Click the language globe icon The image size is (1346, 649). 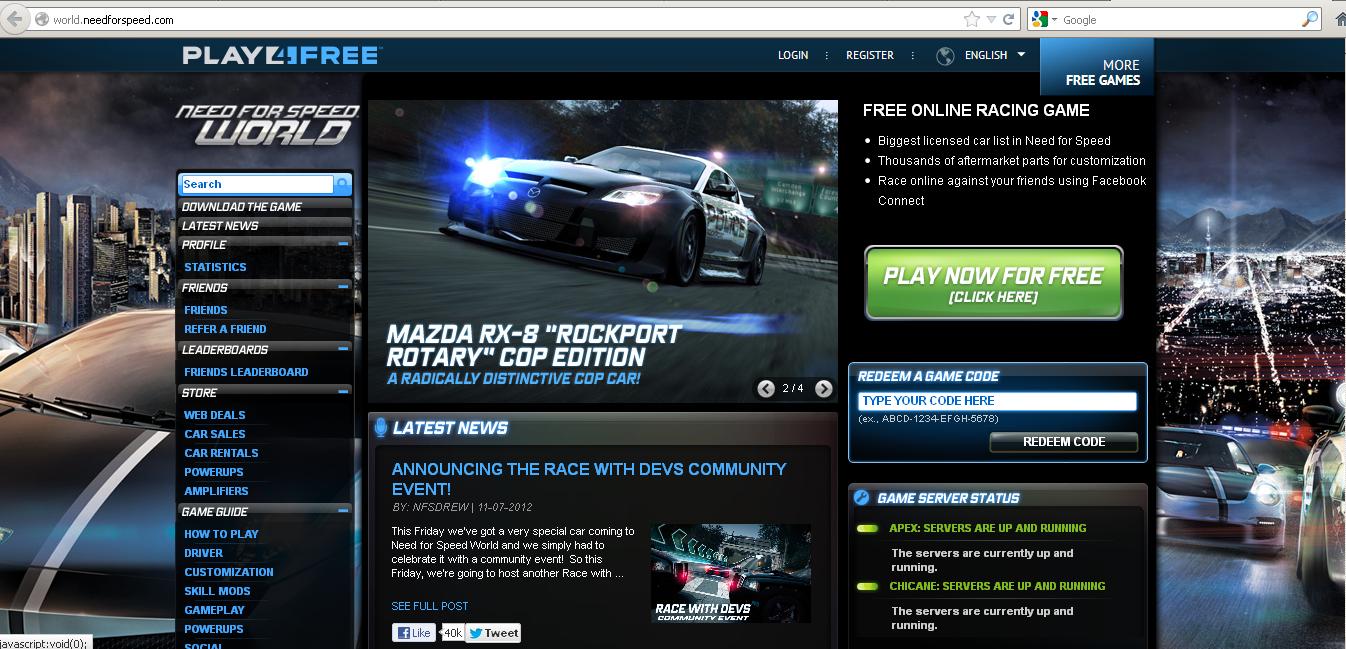(x=945, y=56)
